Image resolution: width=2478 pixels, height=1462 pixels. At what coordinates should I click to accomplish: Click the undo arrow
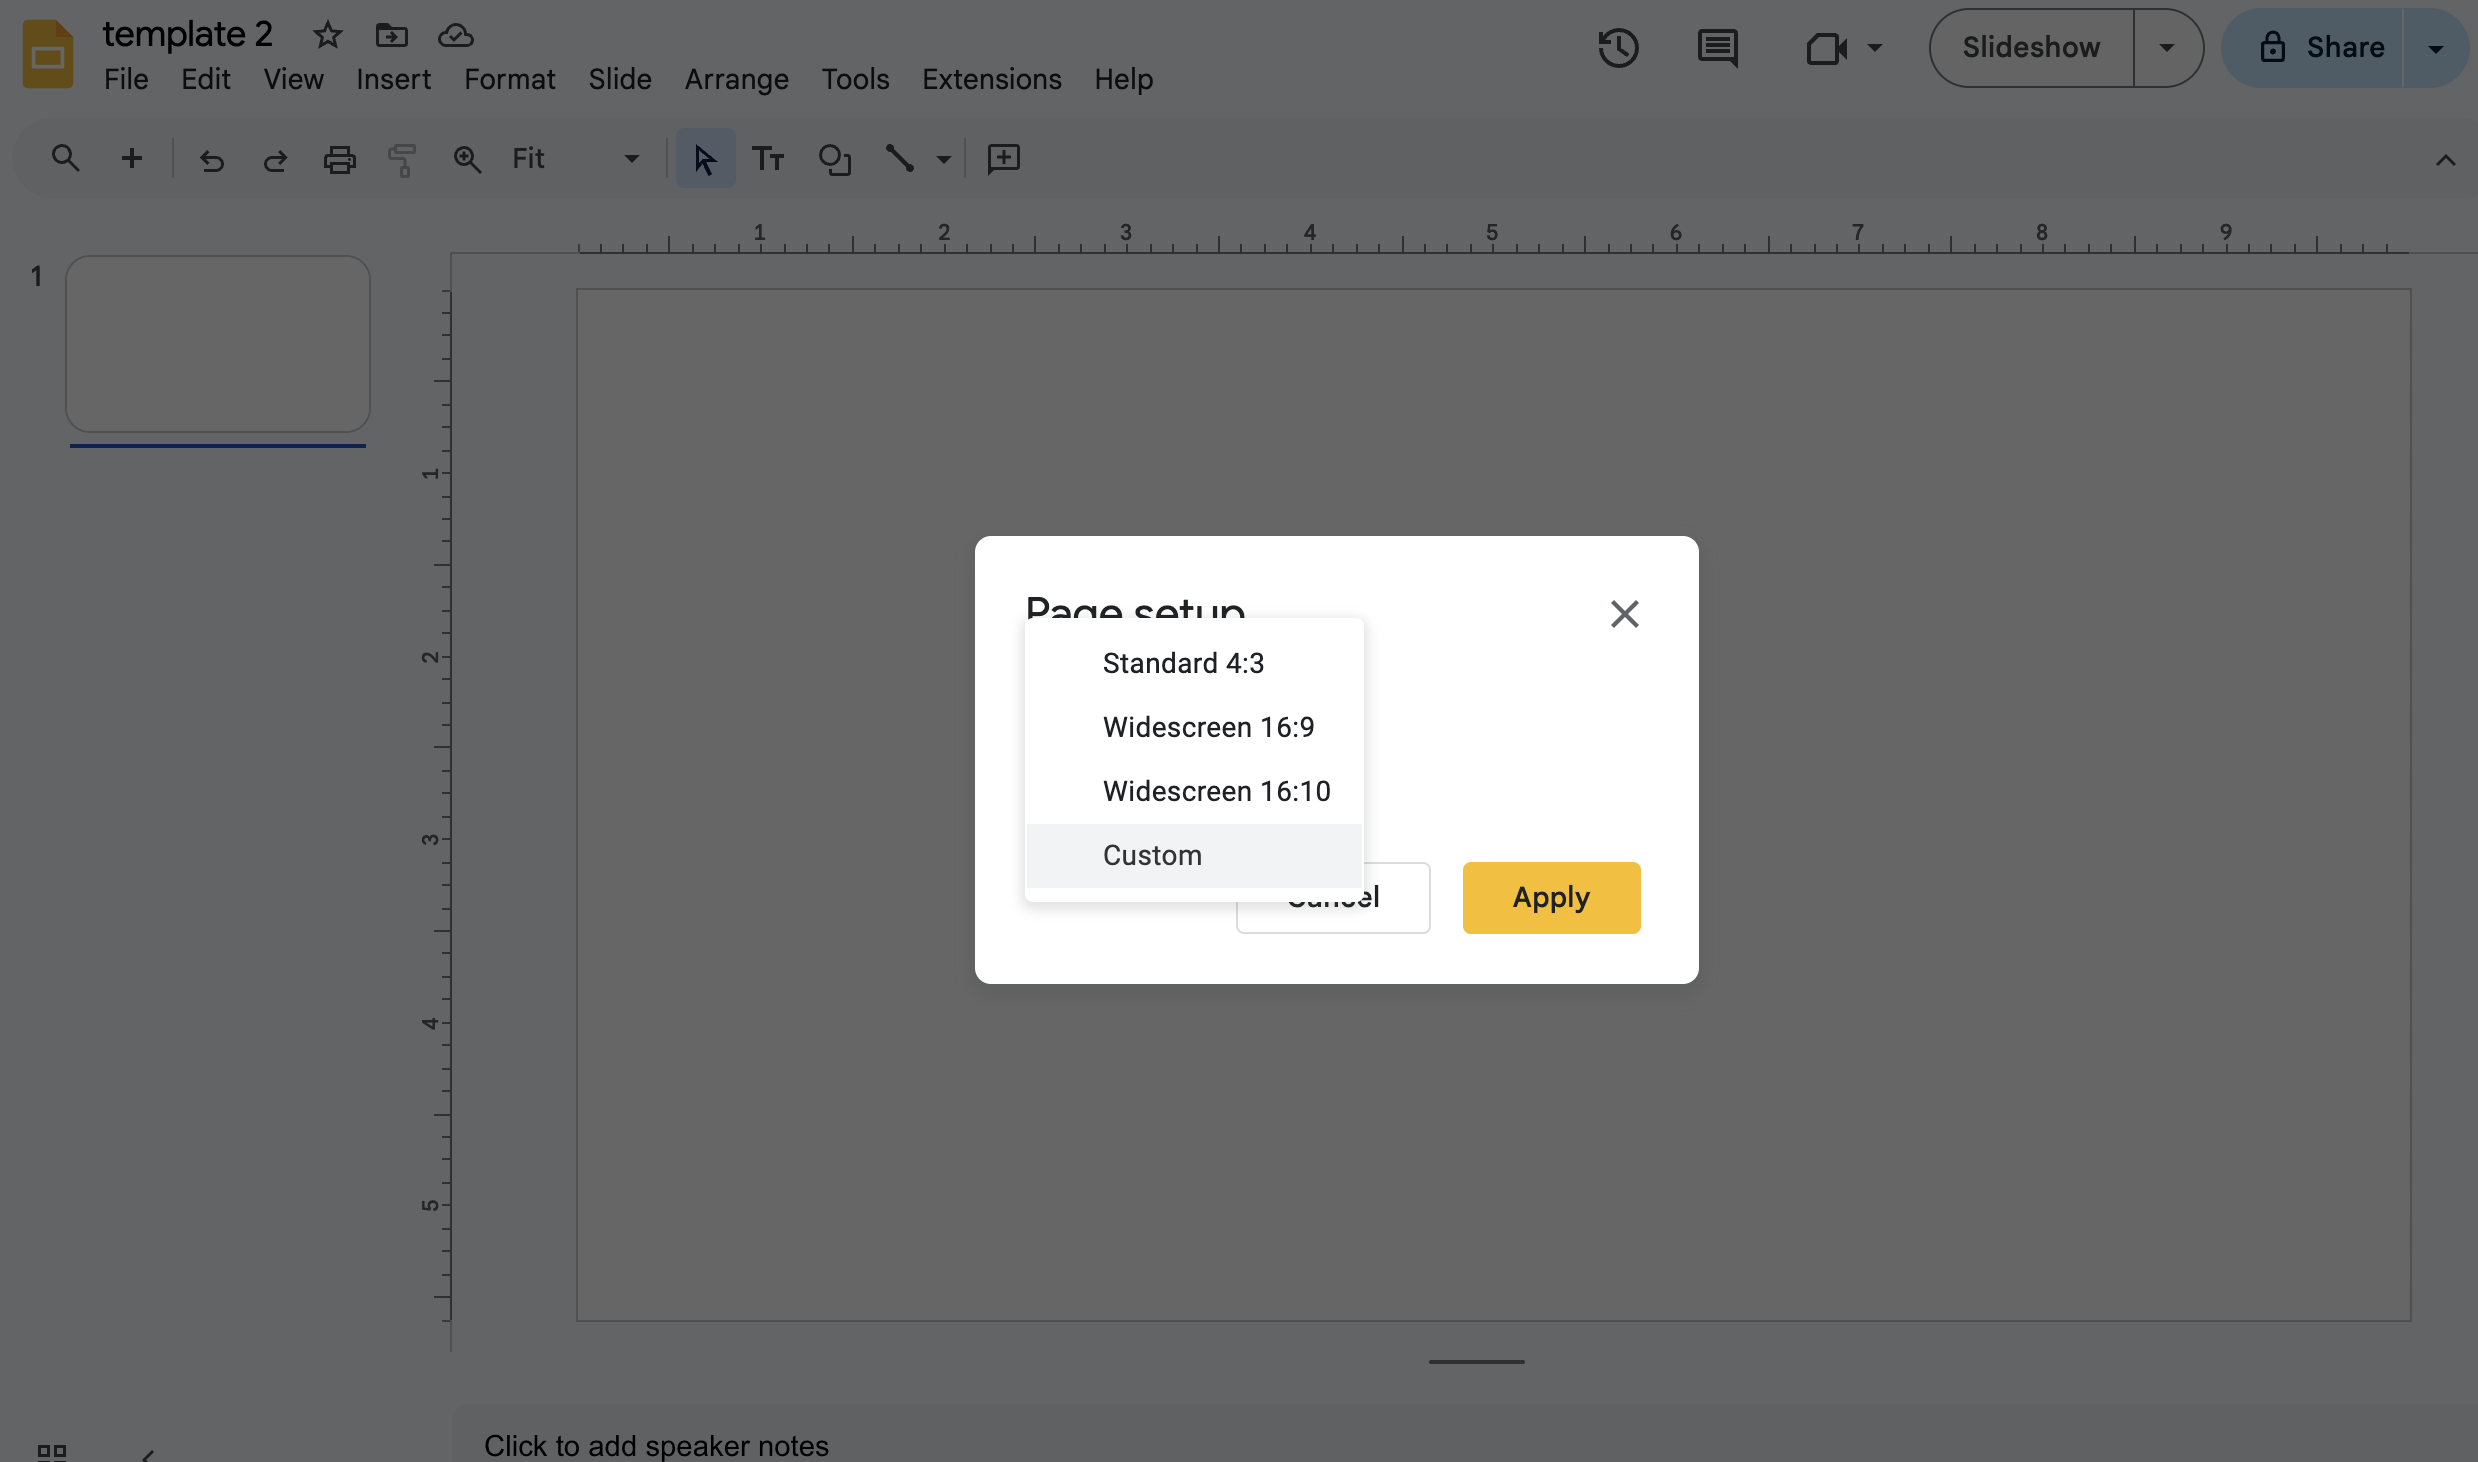click(x=211, y=159)
